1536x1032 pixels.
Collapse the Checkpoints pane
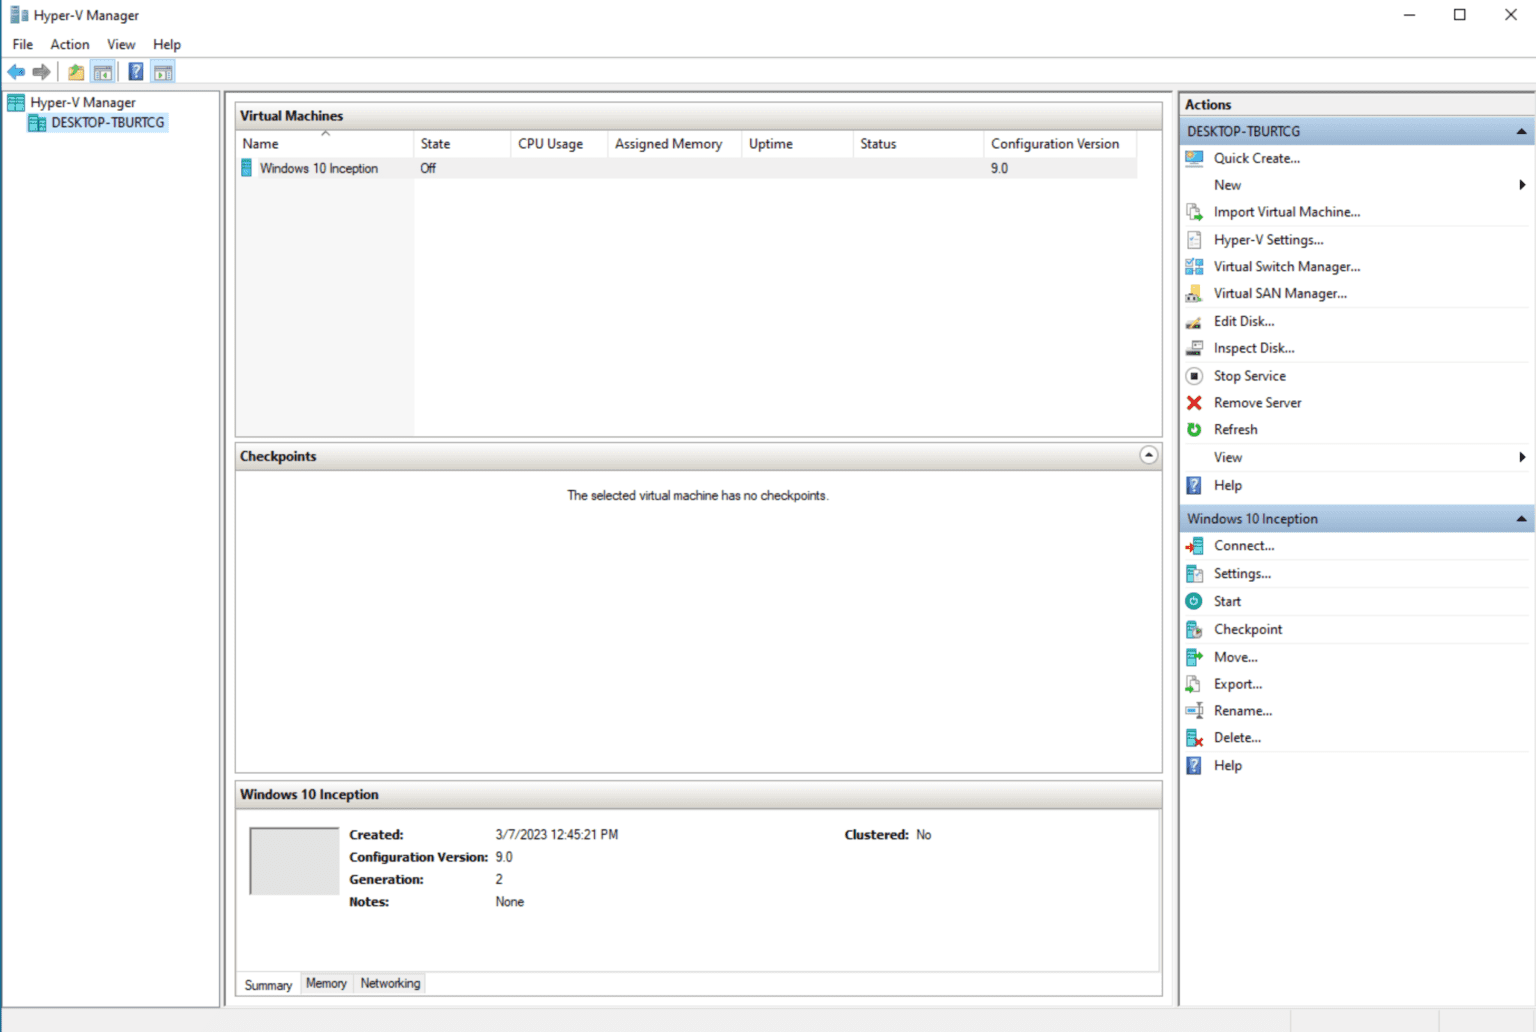tap(1148, 455)
